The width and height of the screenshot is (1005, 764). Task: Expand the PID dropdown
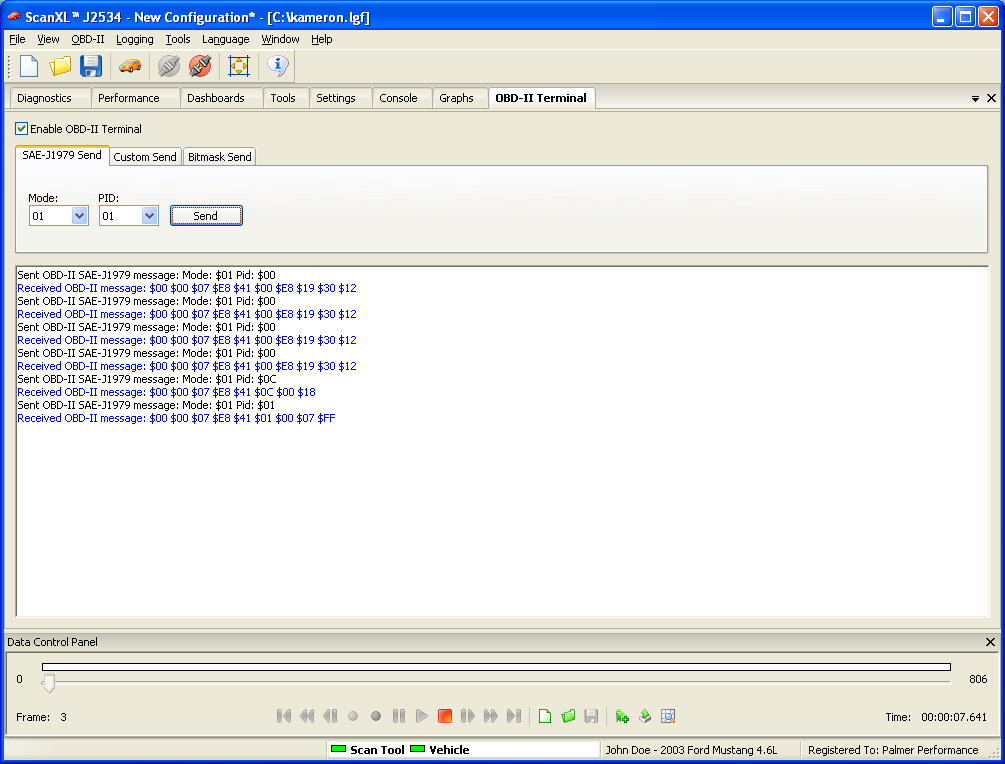click(x=149, y=216)
